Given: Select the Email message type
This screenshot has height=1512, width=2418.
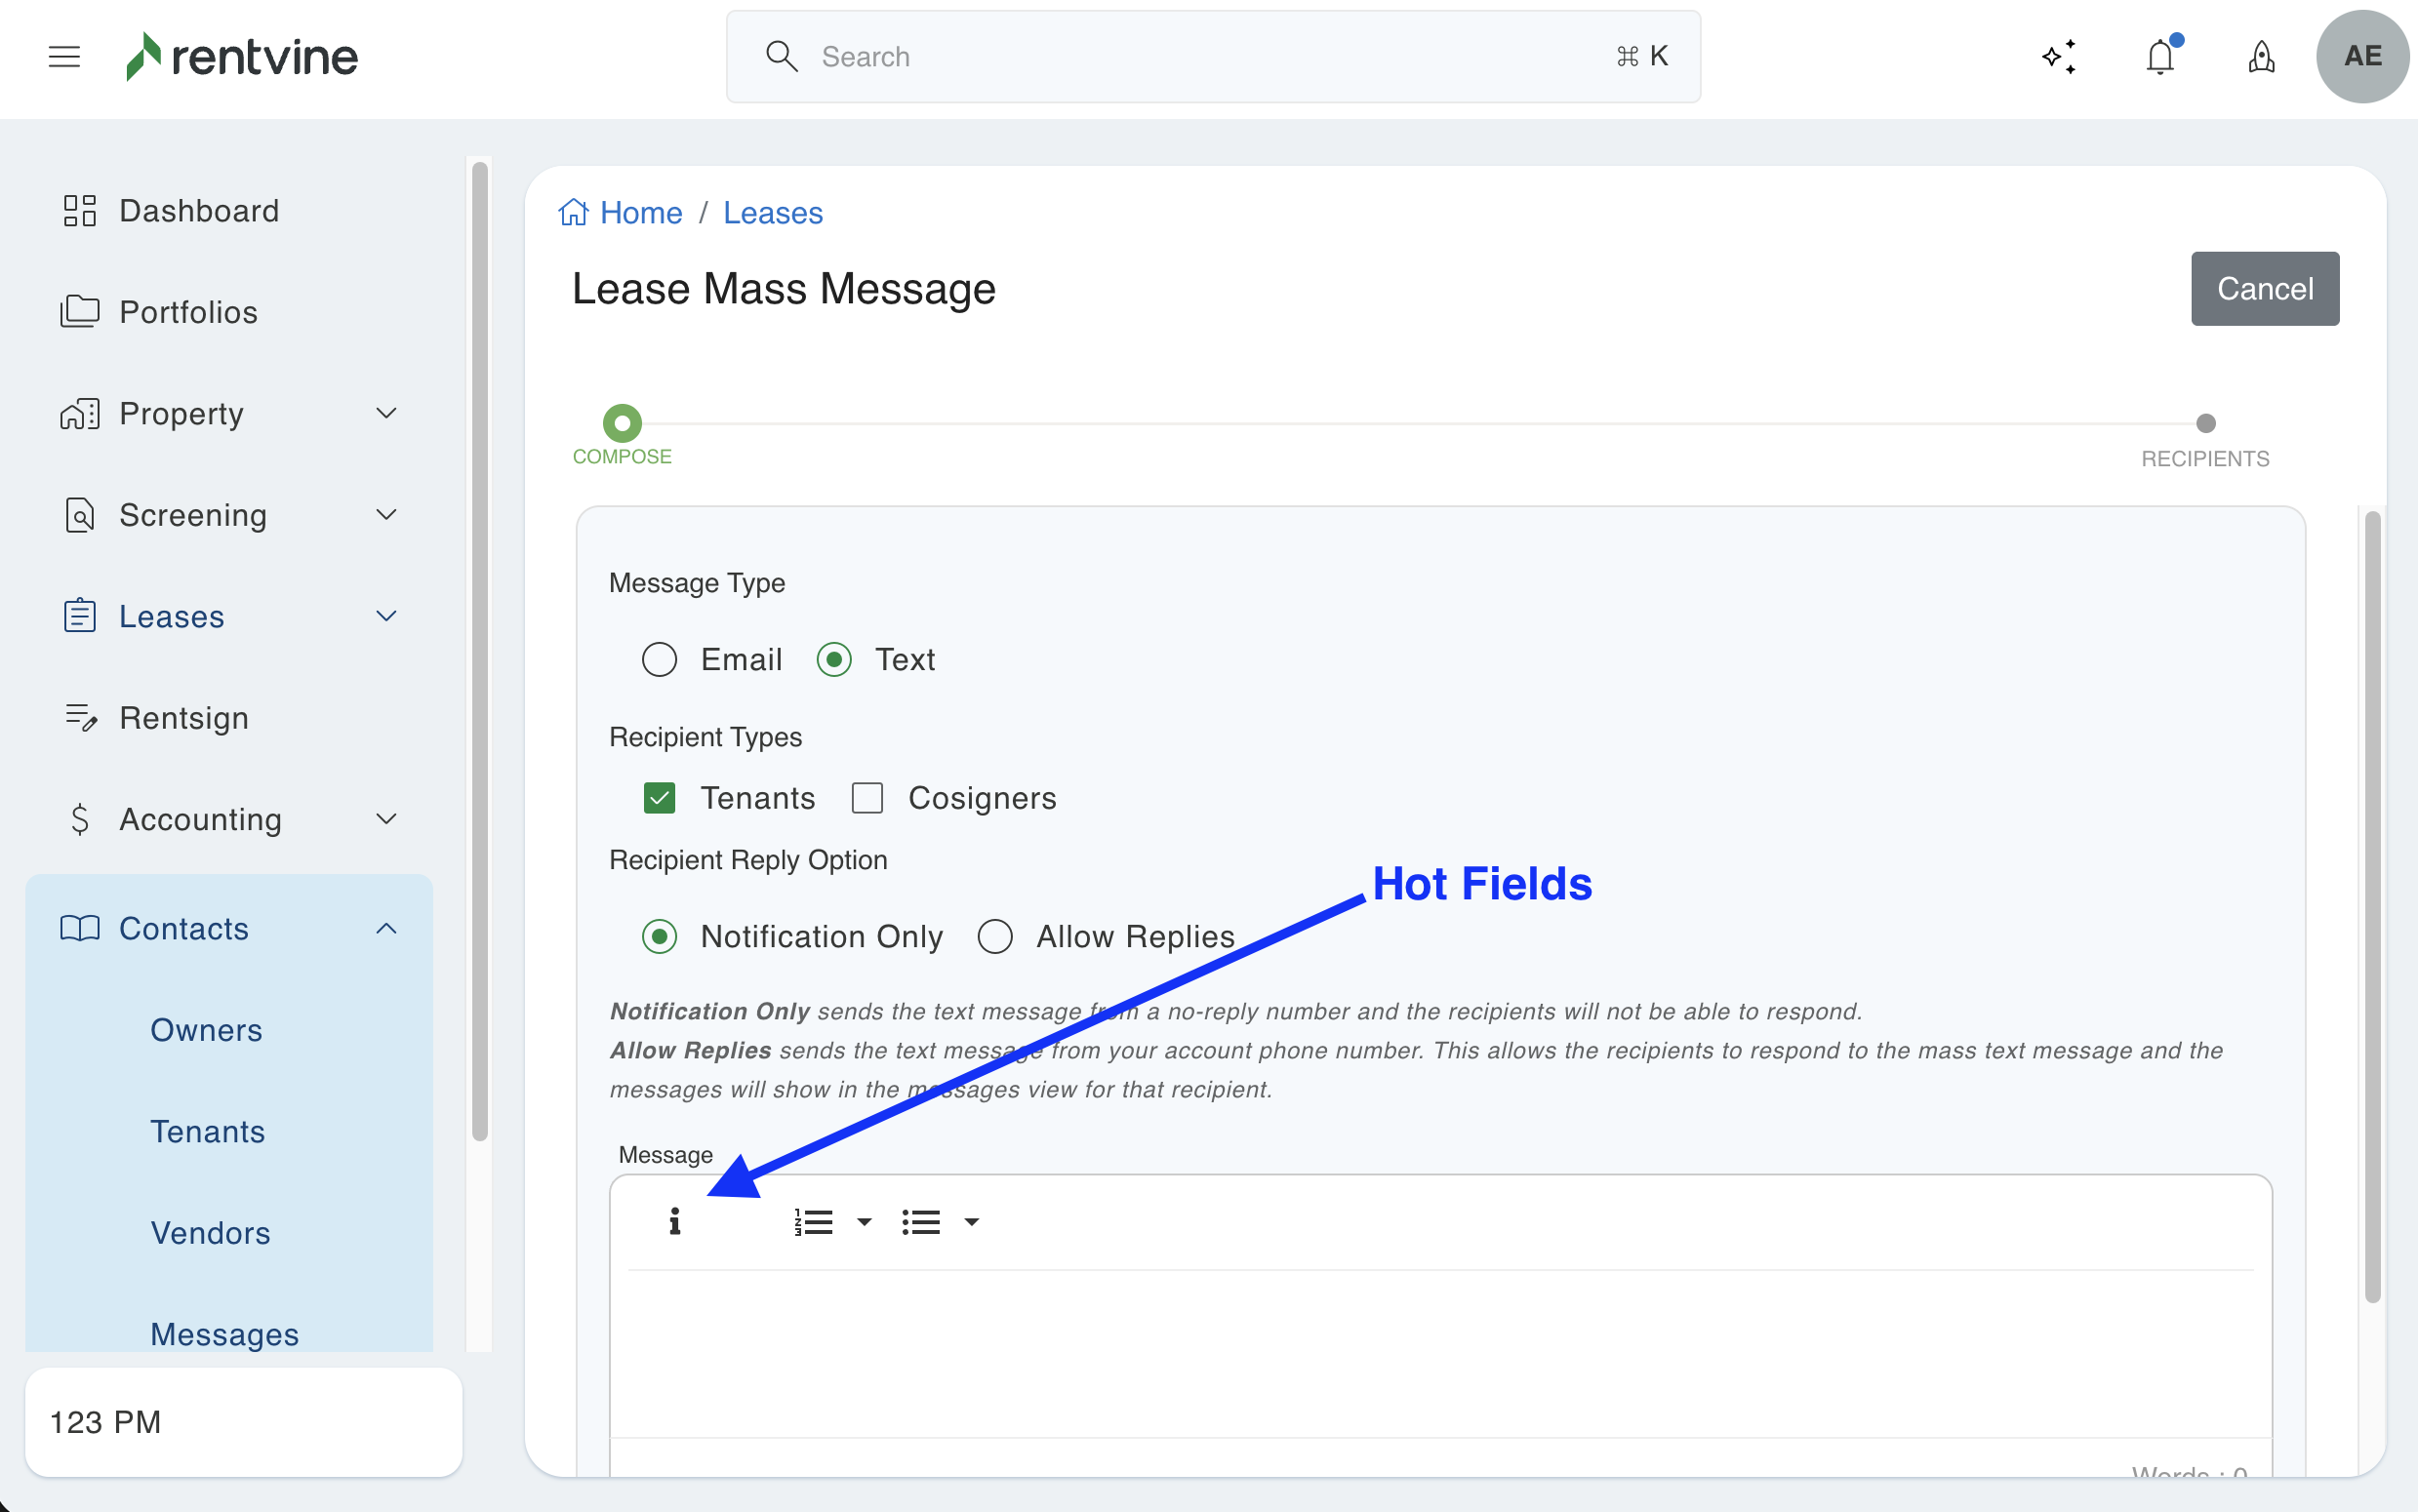Looking at the screenshot, I should click(660, 659).
